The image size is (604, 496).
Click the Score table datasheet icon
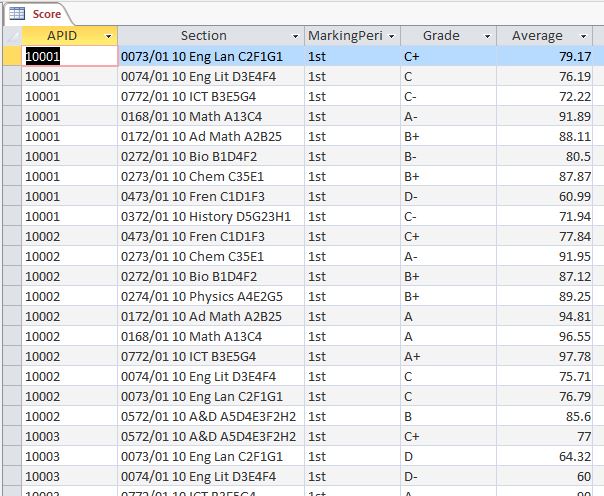[17, 13]
